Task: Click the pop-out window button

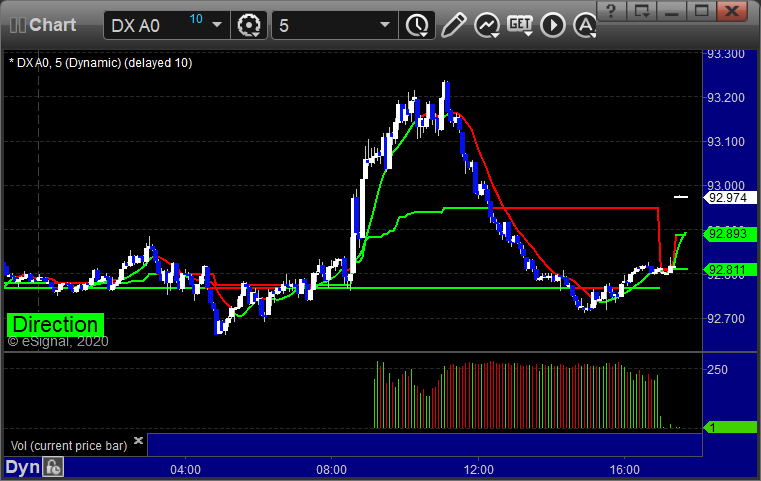Action: coord(642,10)
